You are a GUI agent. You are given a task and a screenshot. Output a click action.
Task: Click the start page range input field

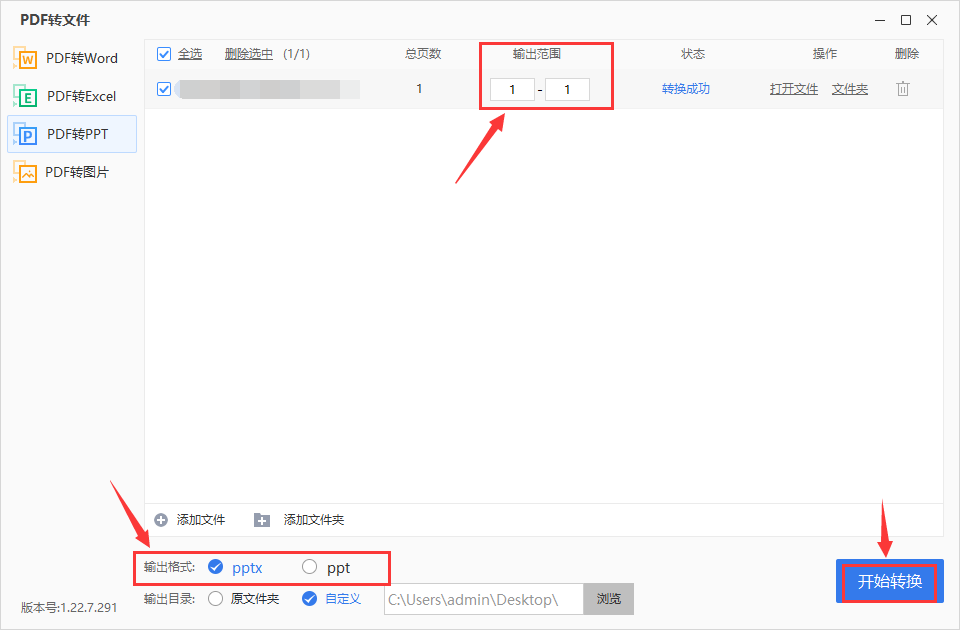[x=512, y=89]
